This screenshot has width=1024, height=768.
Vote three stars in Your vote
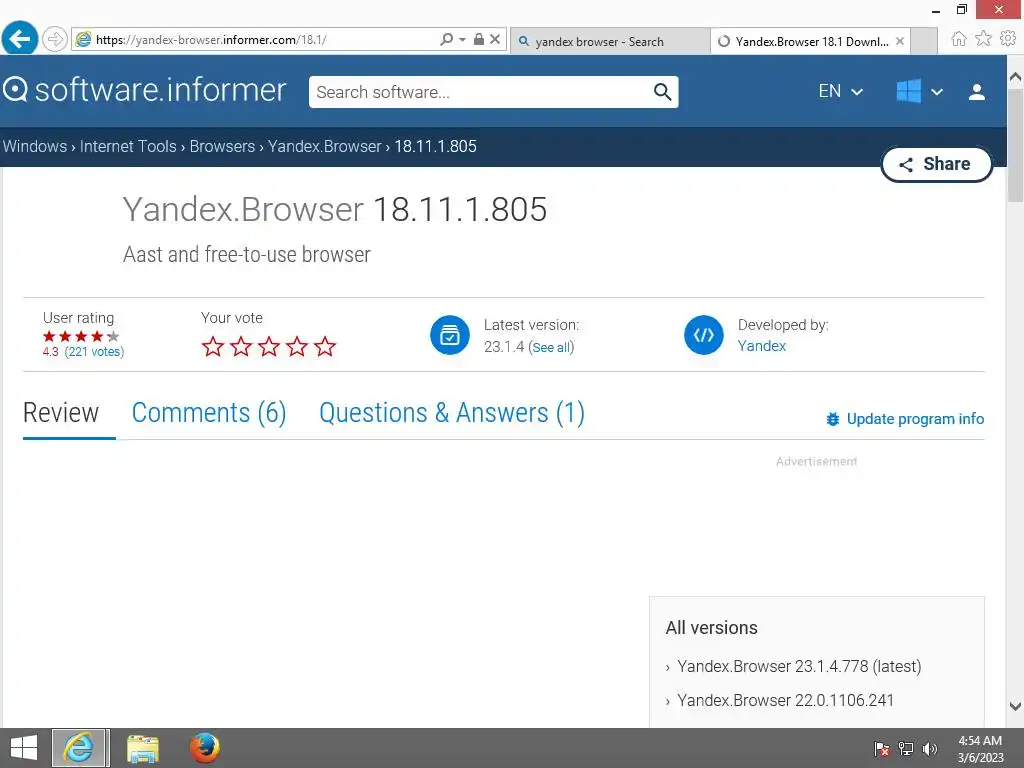point(269,346)
